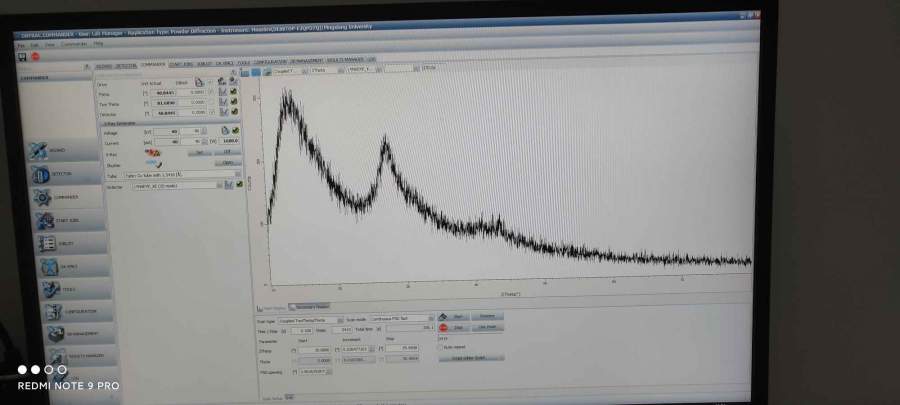
Task: Open the File menu
Action: [x=21, y=44]
